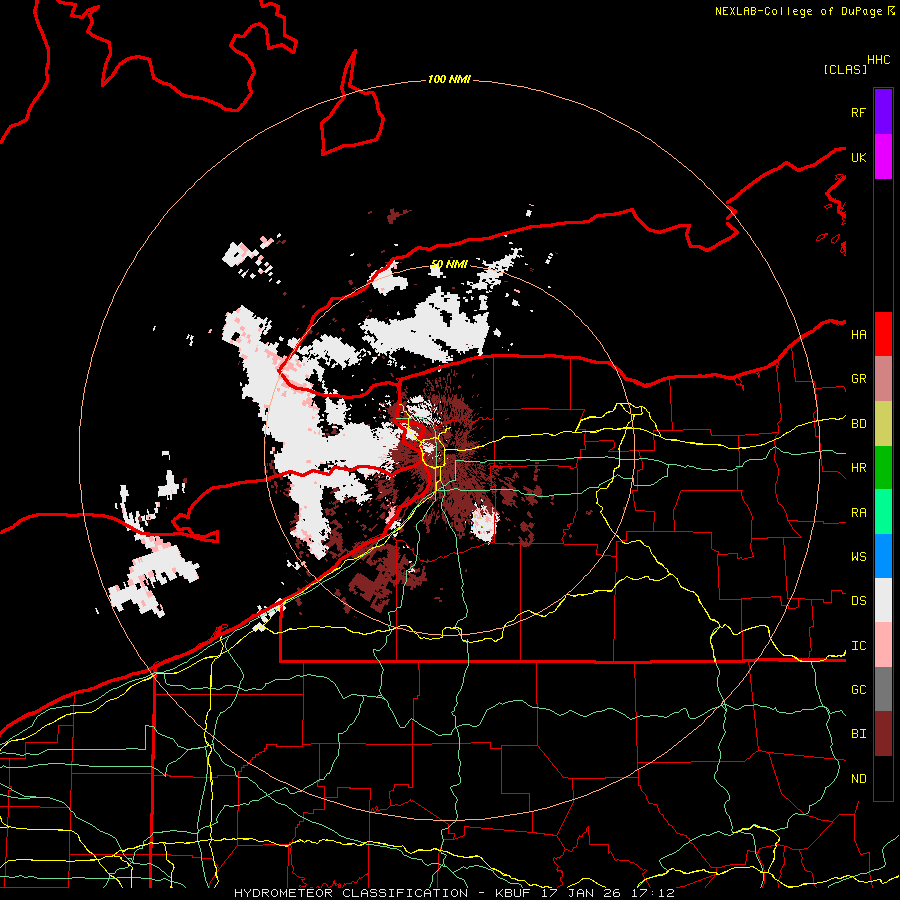Screen dimensions: 900x900
Task: Click the BD legend label
Action: [858, 424]
